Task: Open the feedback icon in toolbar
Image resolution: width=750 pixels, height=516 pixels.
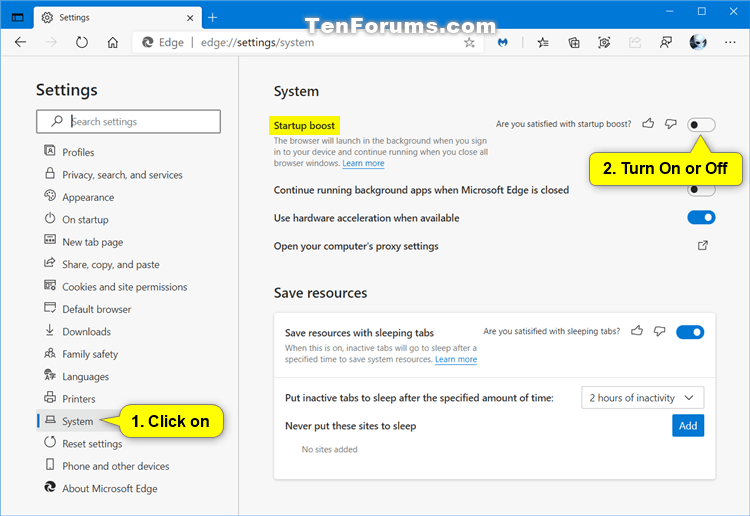Action: click(665, 43)
